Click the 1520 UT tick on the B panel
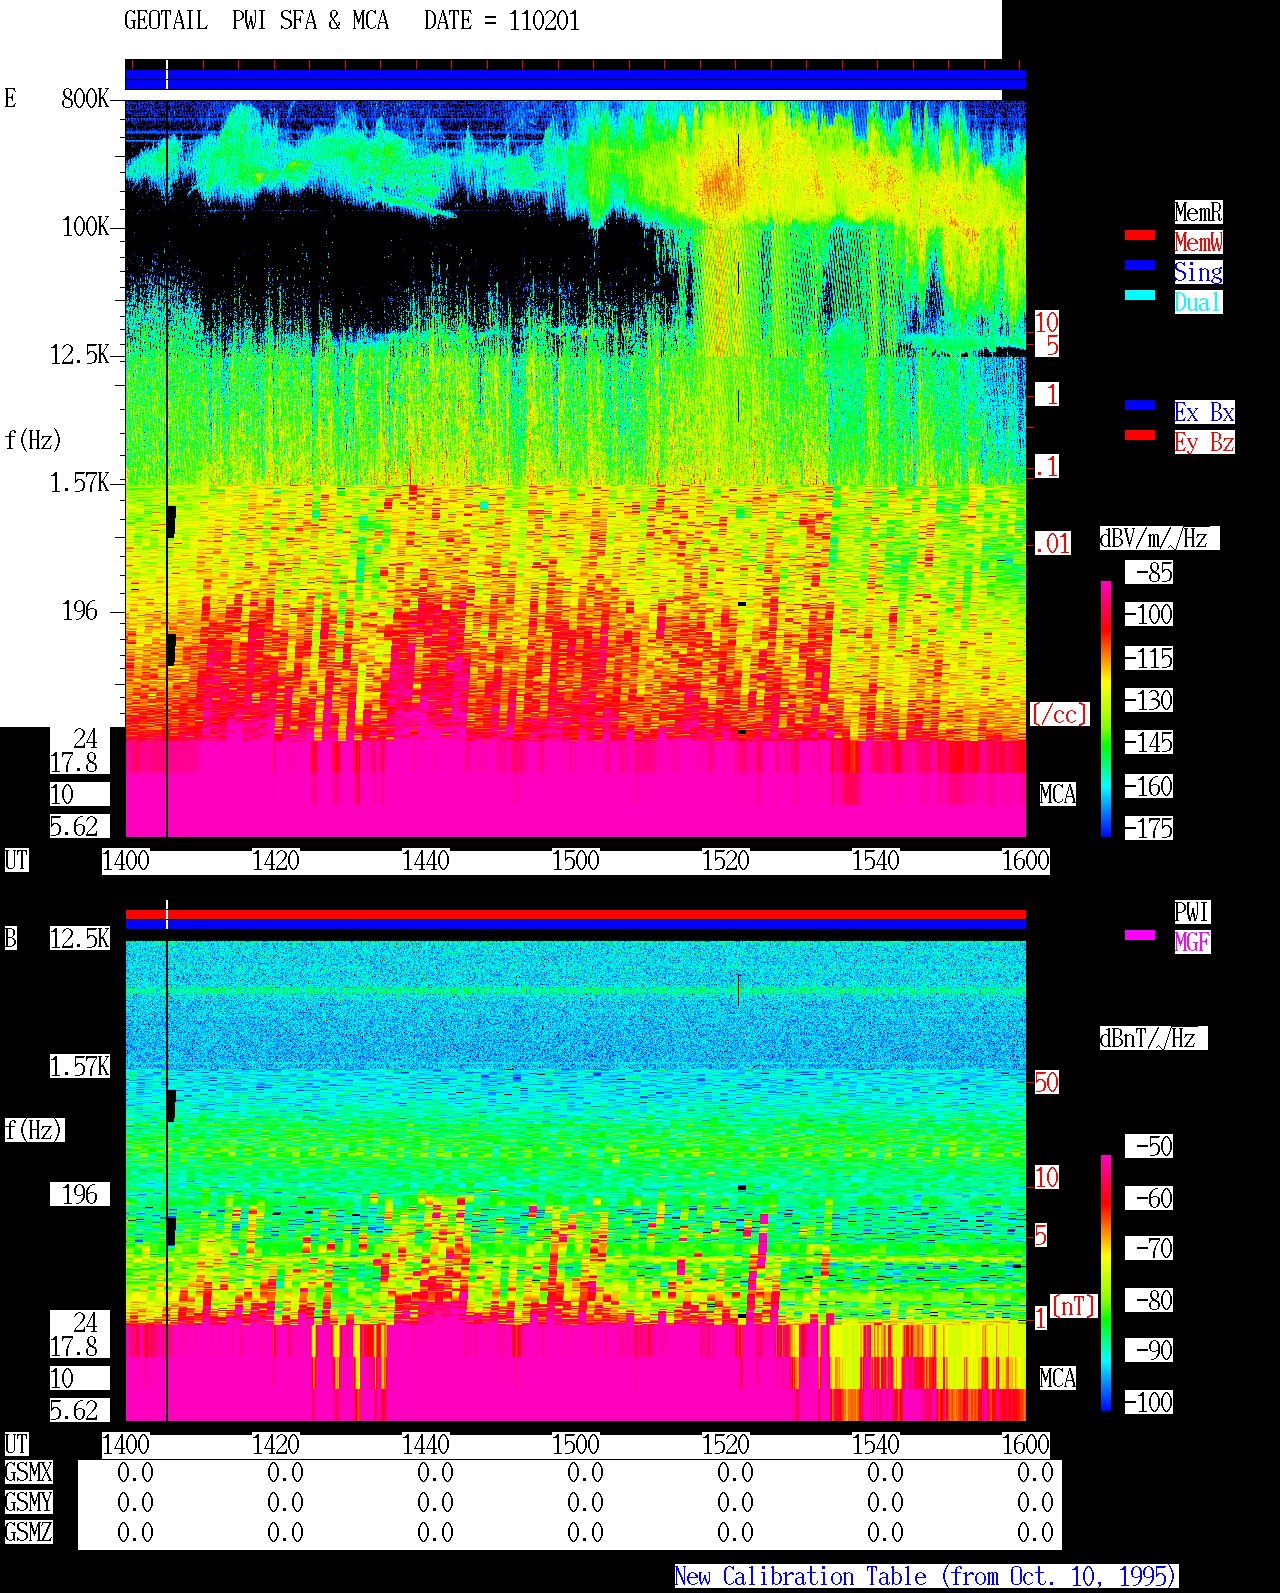Image resolution: width=1280 pixels, height=1593 pixels. (725, 1445)
